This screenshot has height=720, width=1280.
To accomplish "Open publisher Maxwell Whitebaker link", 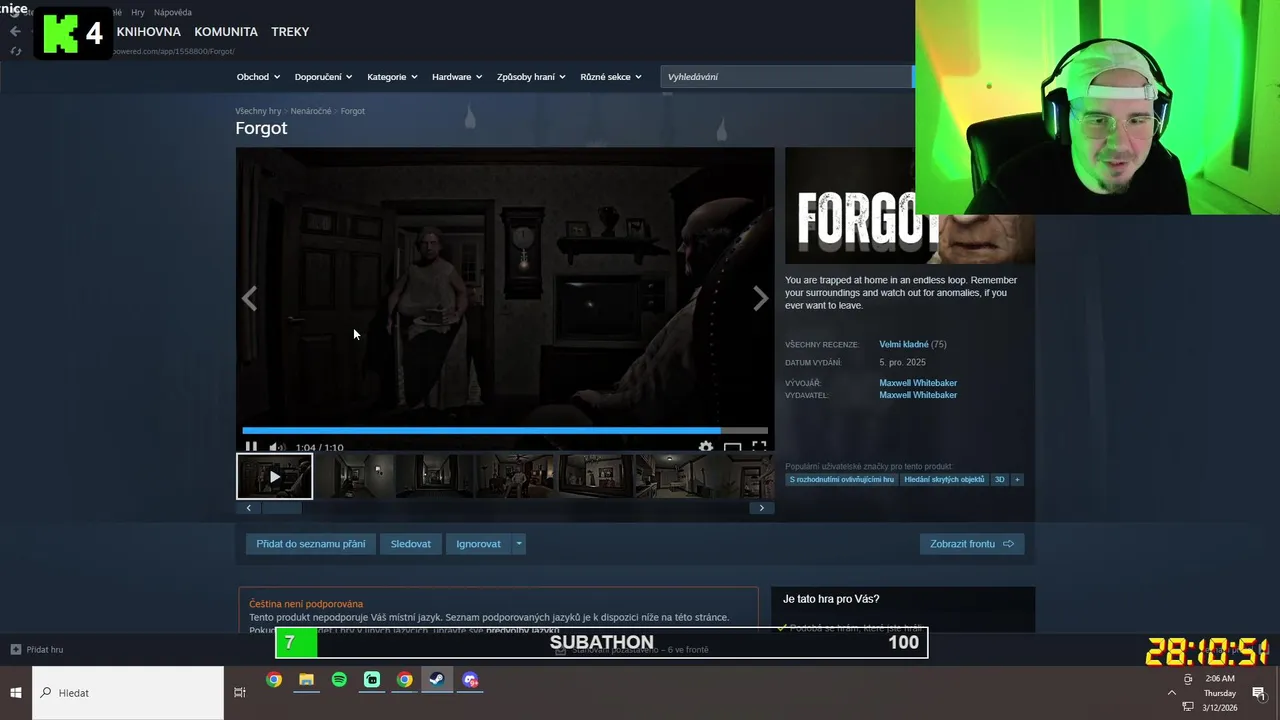I will tap(918, 395).
